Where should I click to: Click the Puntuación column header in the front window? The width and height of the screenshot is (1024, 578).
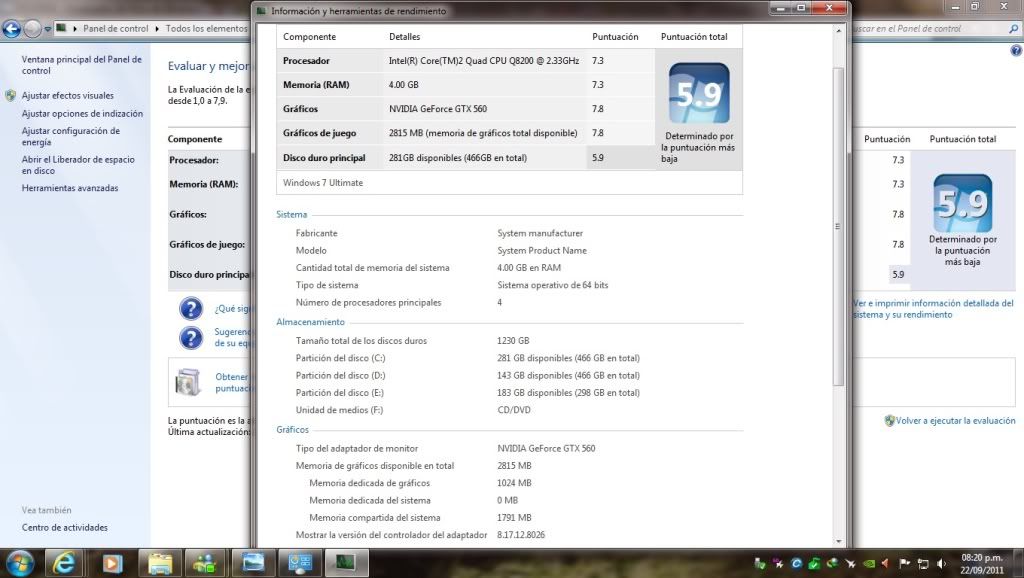[615, 37]
